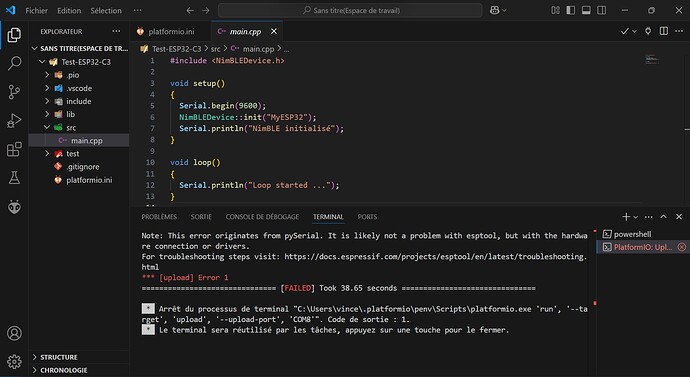Screen dimensions: 690x377
Task: Open the Source Control view
Action: point(14,92)
